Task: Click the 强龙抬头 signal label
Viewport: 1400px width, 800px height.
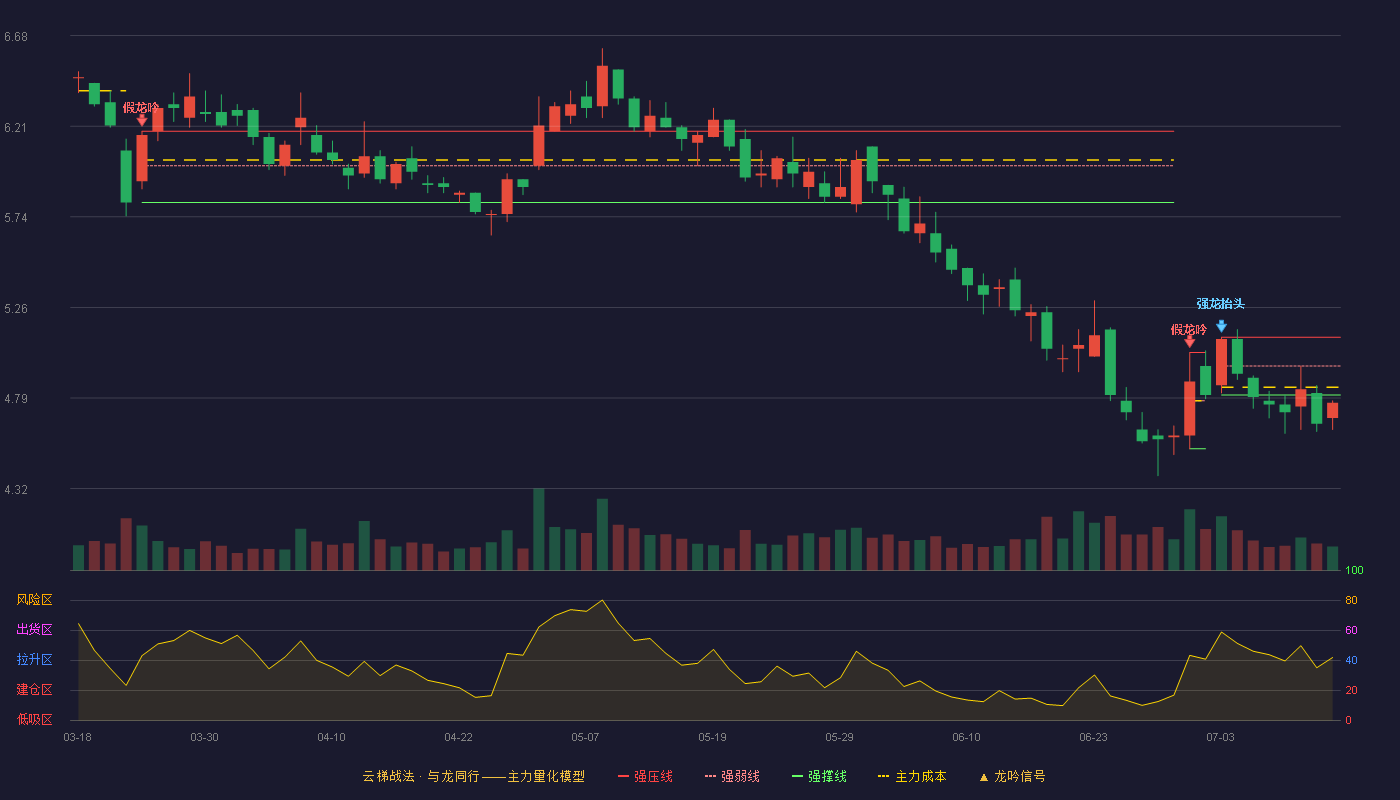Action: pos(1221,304)
